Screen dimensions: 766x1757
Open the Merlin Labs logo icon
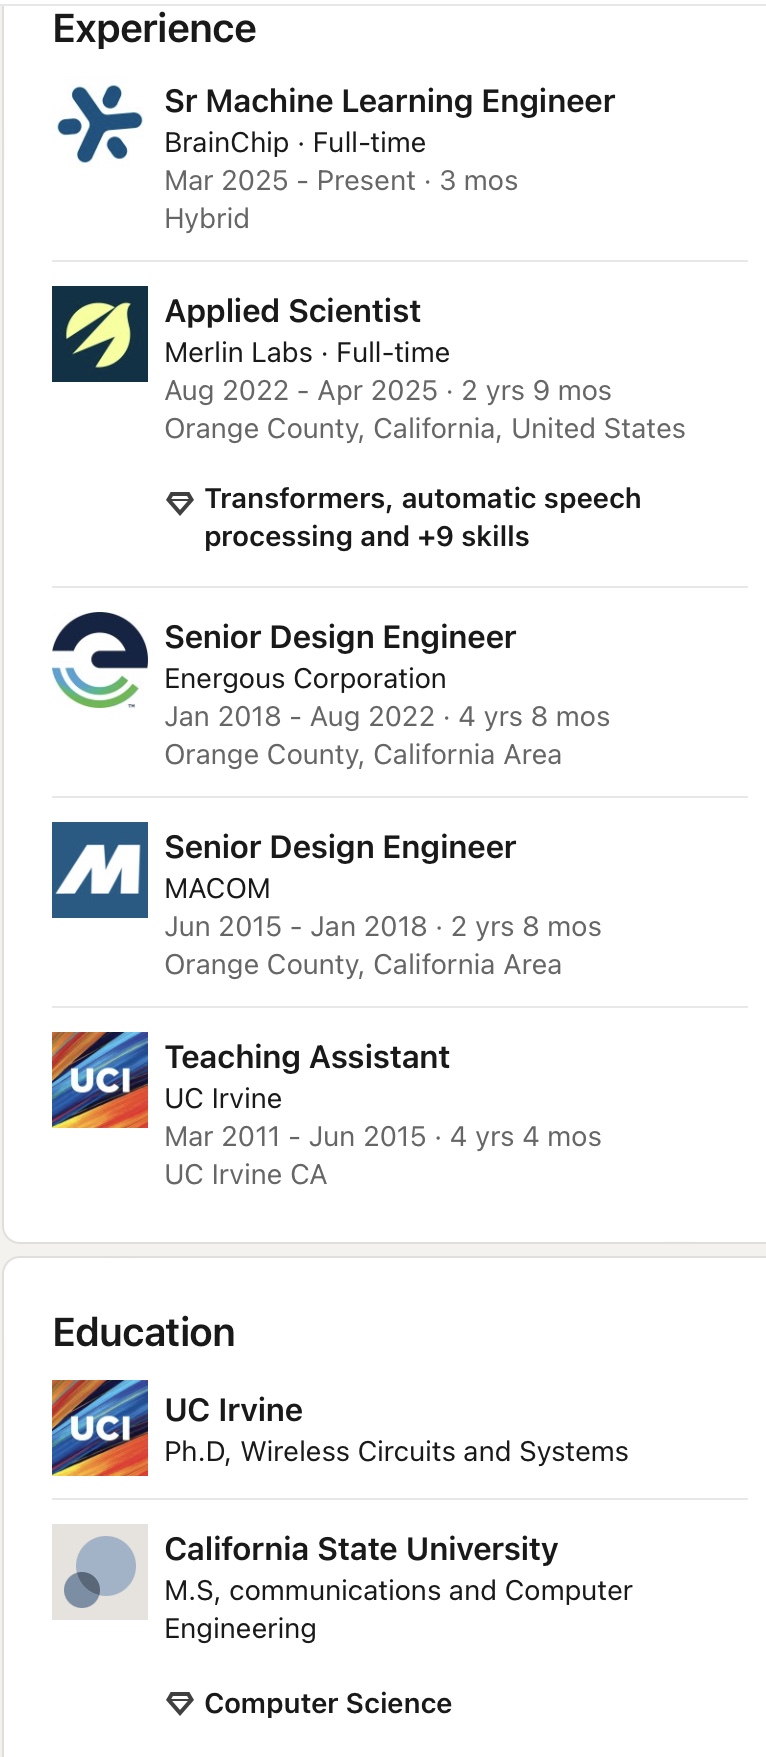coord(100,334)
